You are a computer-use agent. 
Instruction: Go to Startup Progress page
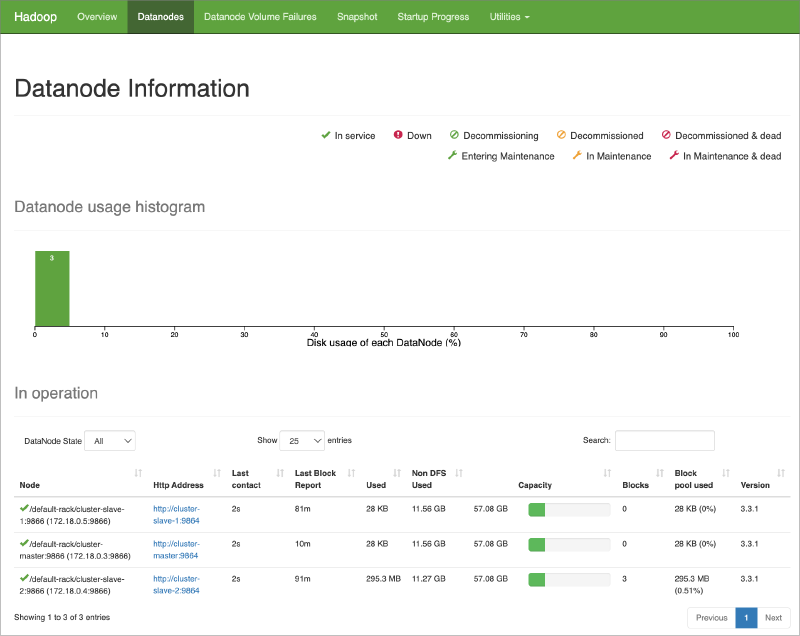coord(433,17)
